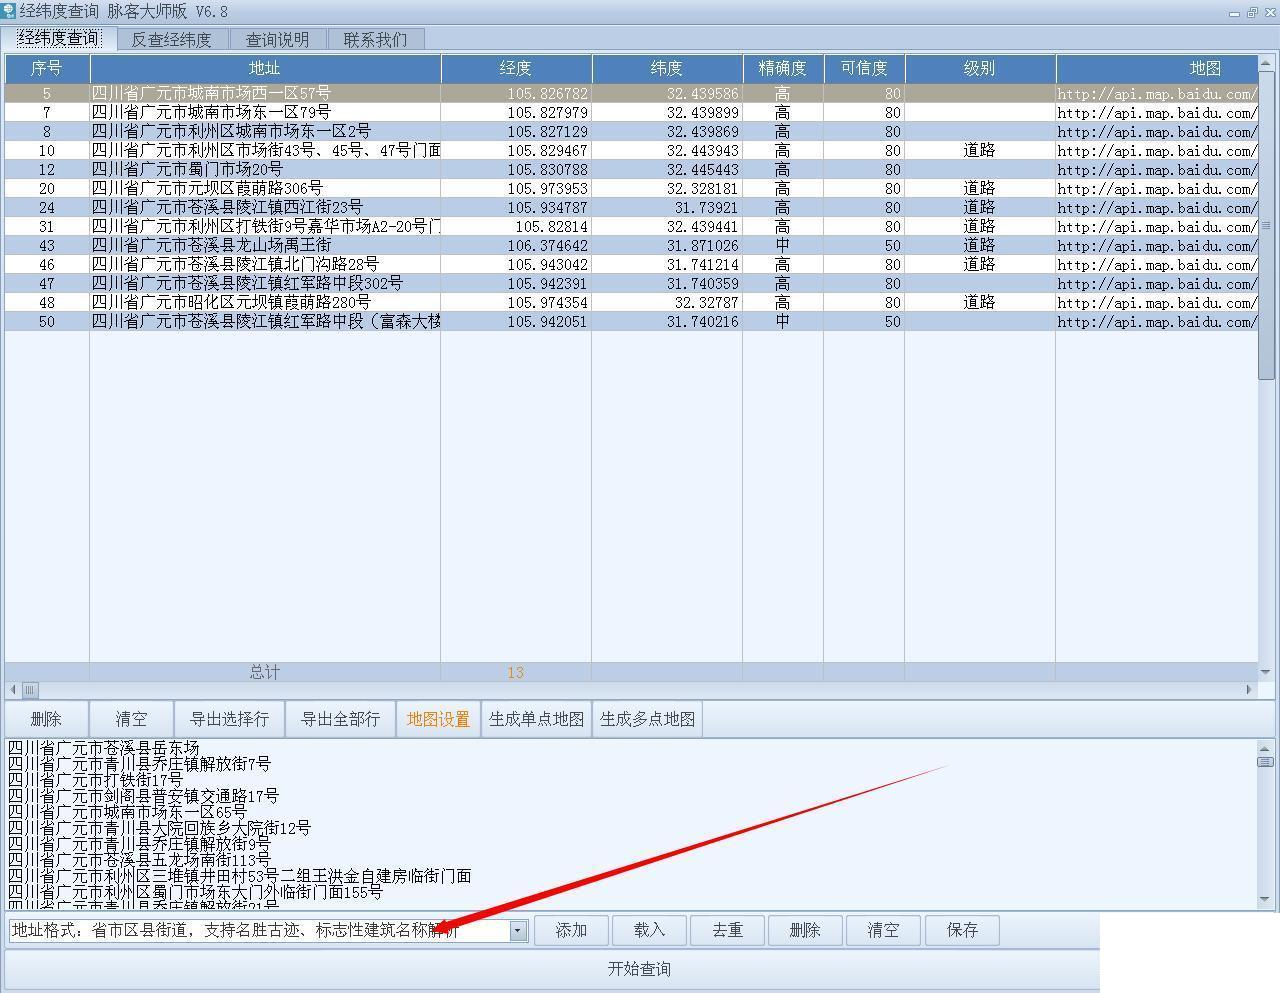Click 保存 button

coord(962,930)
